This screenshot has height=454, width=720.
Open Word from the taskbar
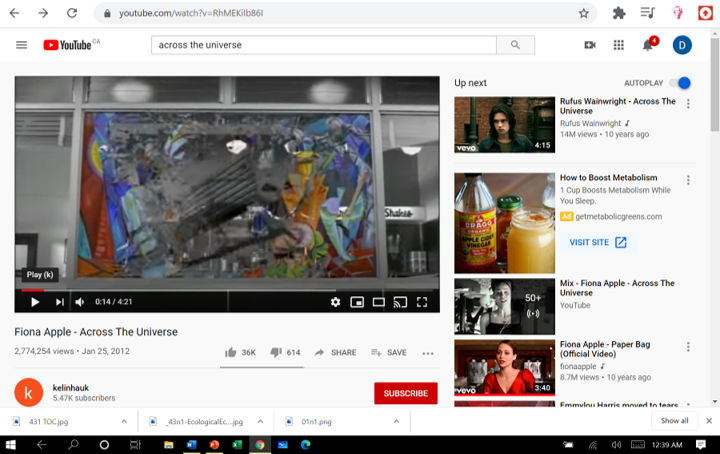point(191,444)
